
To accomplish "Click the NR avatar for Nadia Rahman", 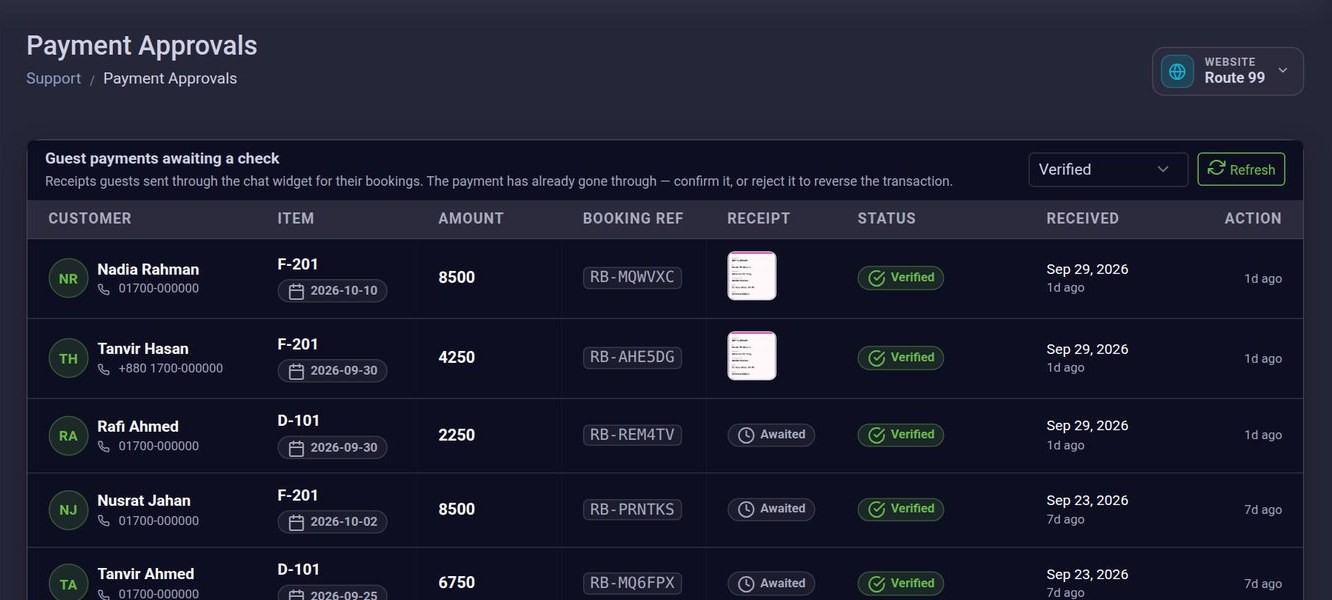I will coord(68,278).
